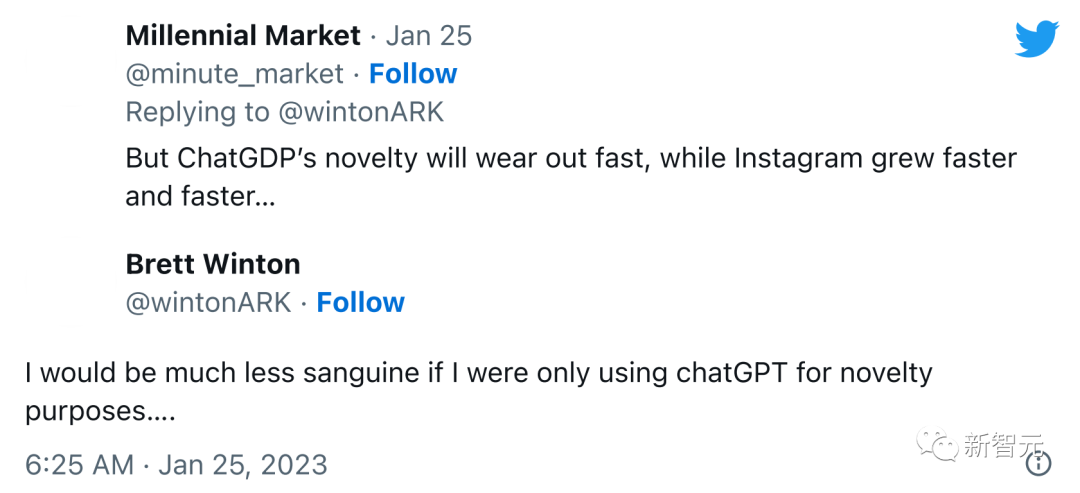Open Millennial Market's profile name
Screen dimensions: 1080x493
[x=242, y=36]
